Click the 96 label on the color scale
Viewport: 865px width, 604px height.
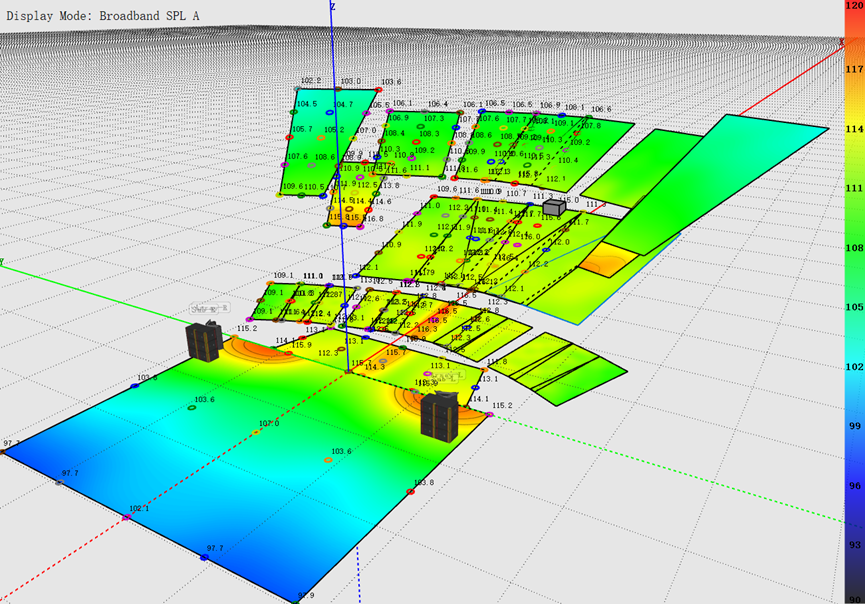855,485
